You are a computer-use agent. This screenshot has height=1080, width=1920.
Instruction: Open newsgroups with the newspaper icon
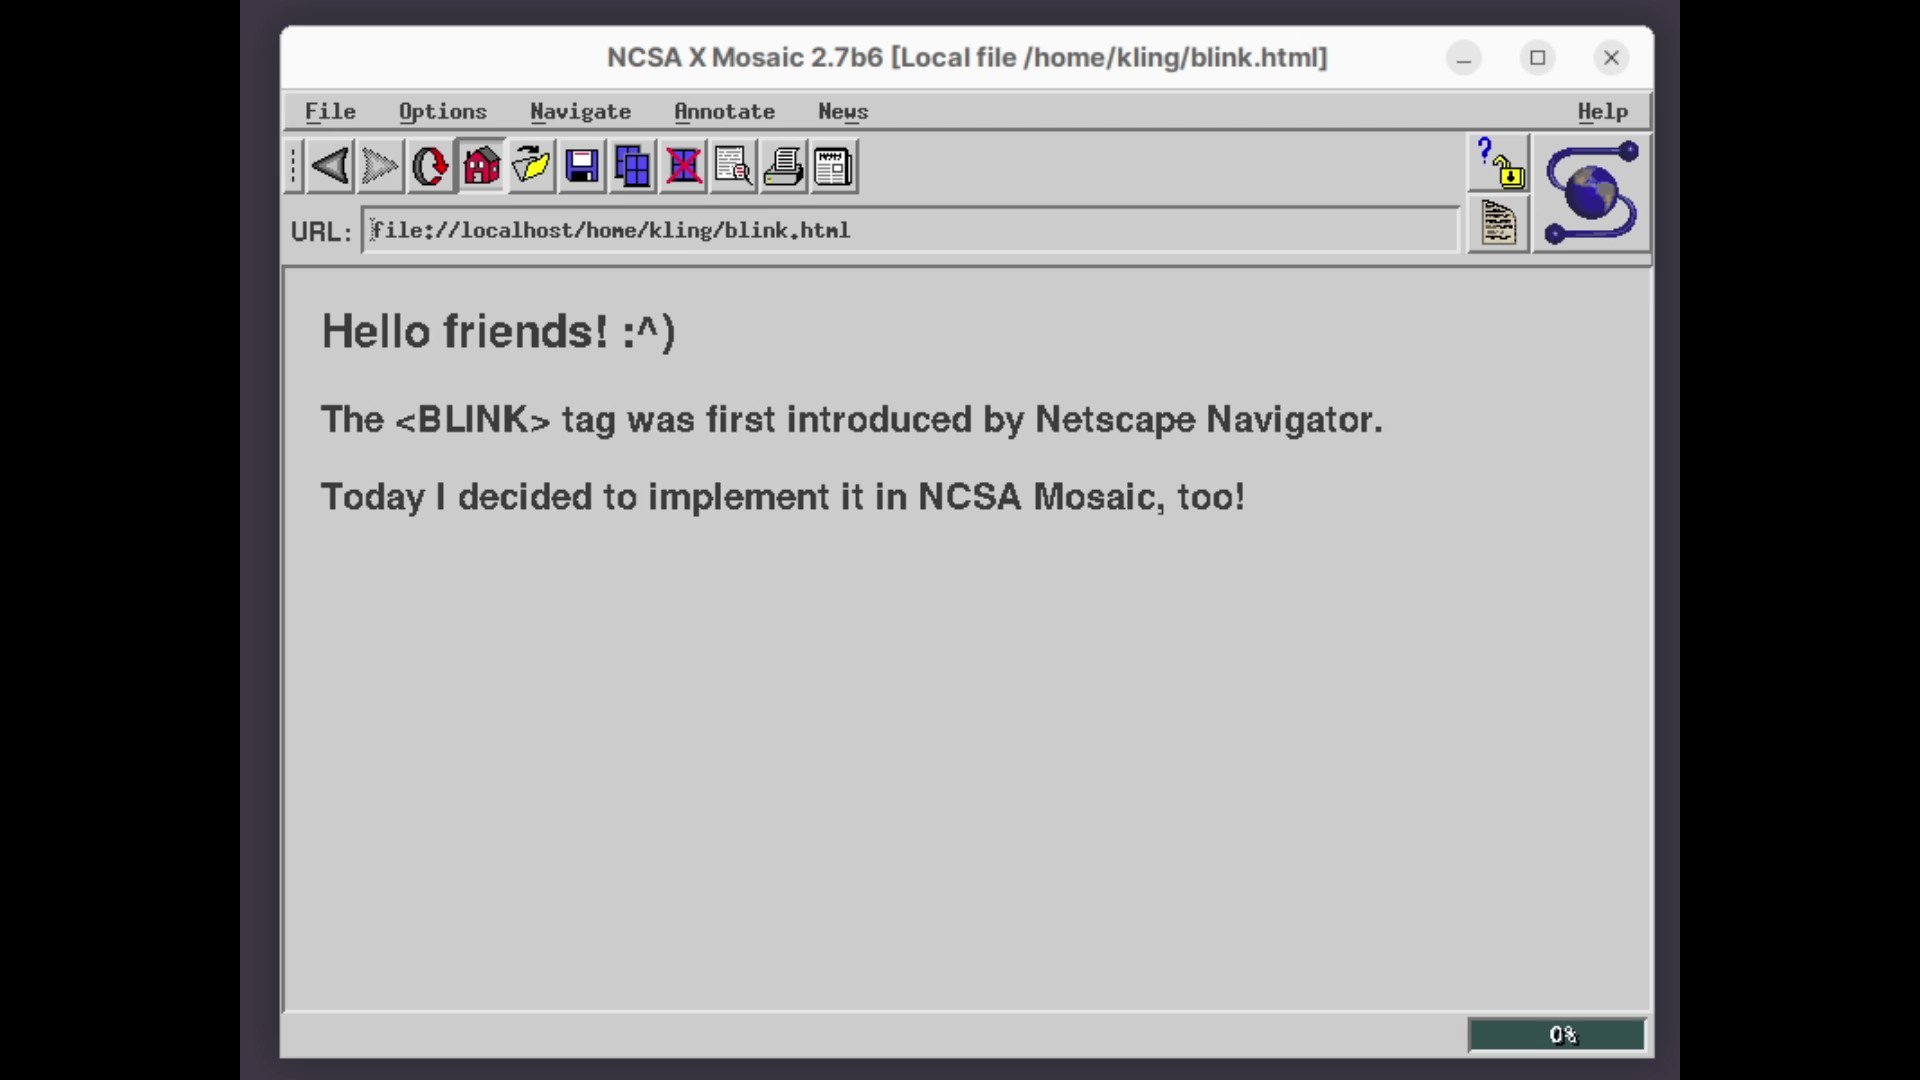click(x=834, y=166)
